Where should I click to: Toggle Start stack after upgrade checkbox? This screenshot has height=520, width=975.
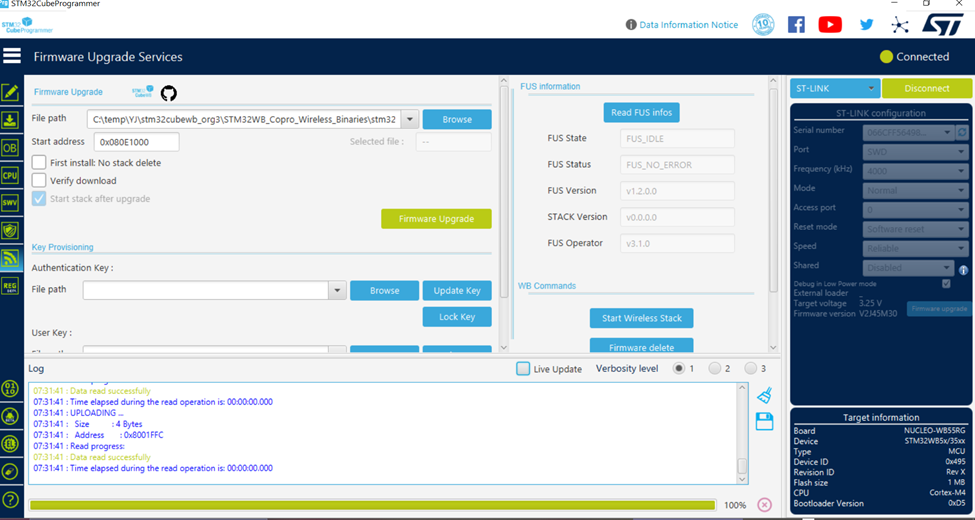39,198
